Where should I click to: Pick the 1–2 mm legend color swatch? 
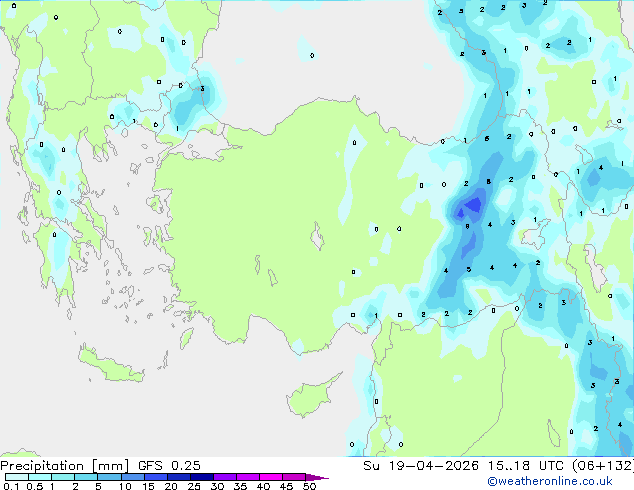point(63,477)
